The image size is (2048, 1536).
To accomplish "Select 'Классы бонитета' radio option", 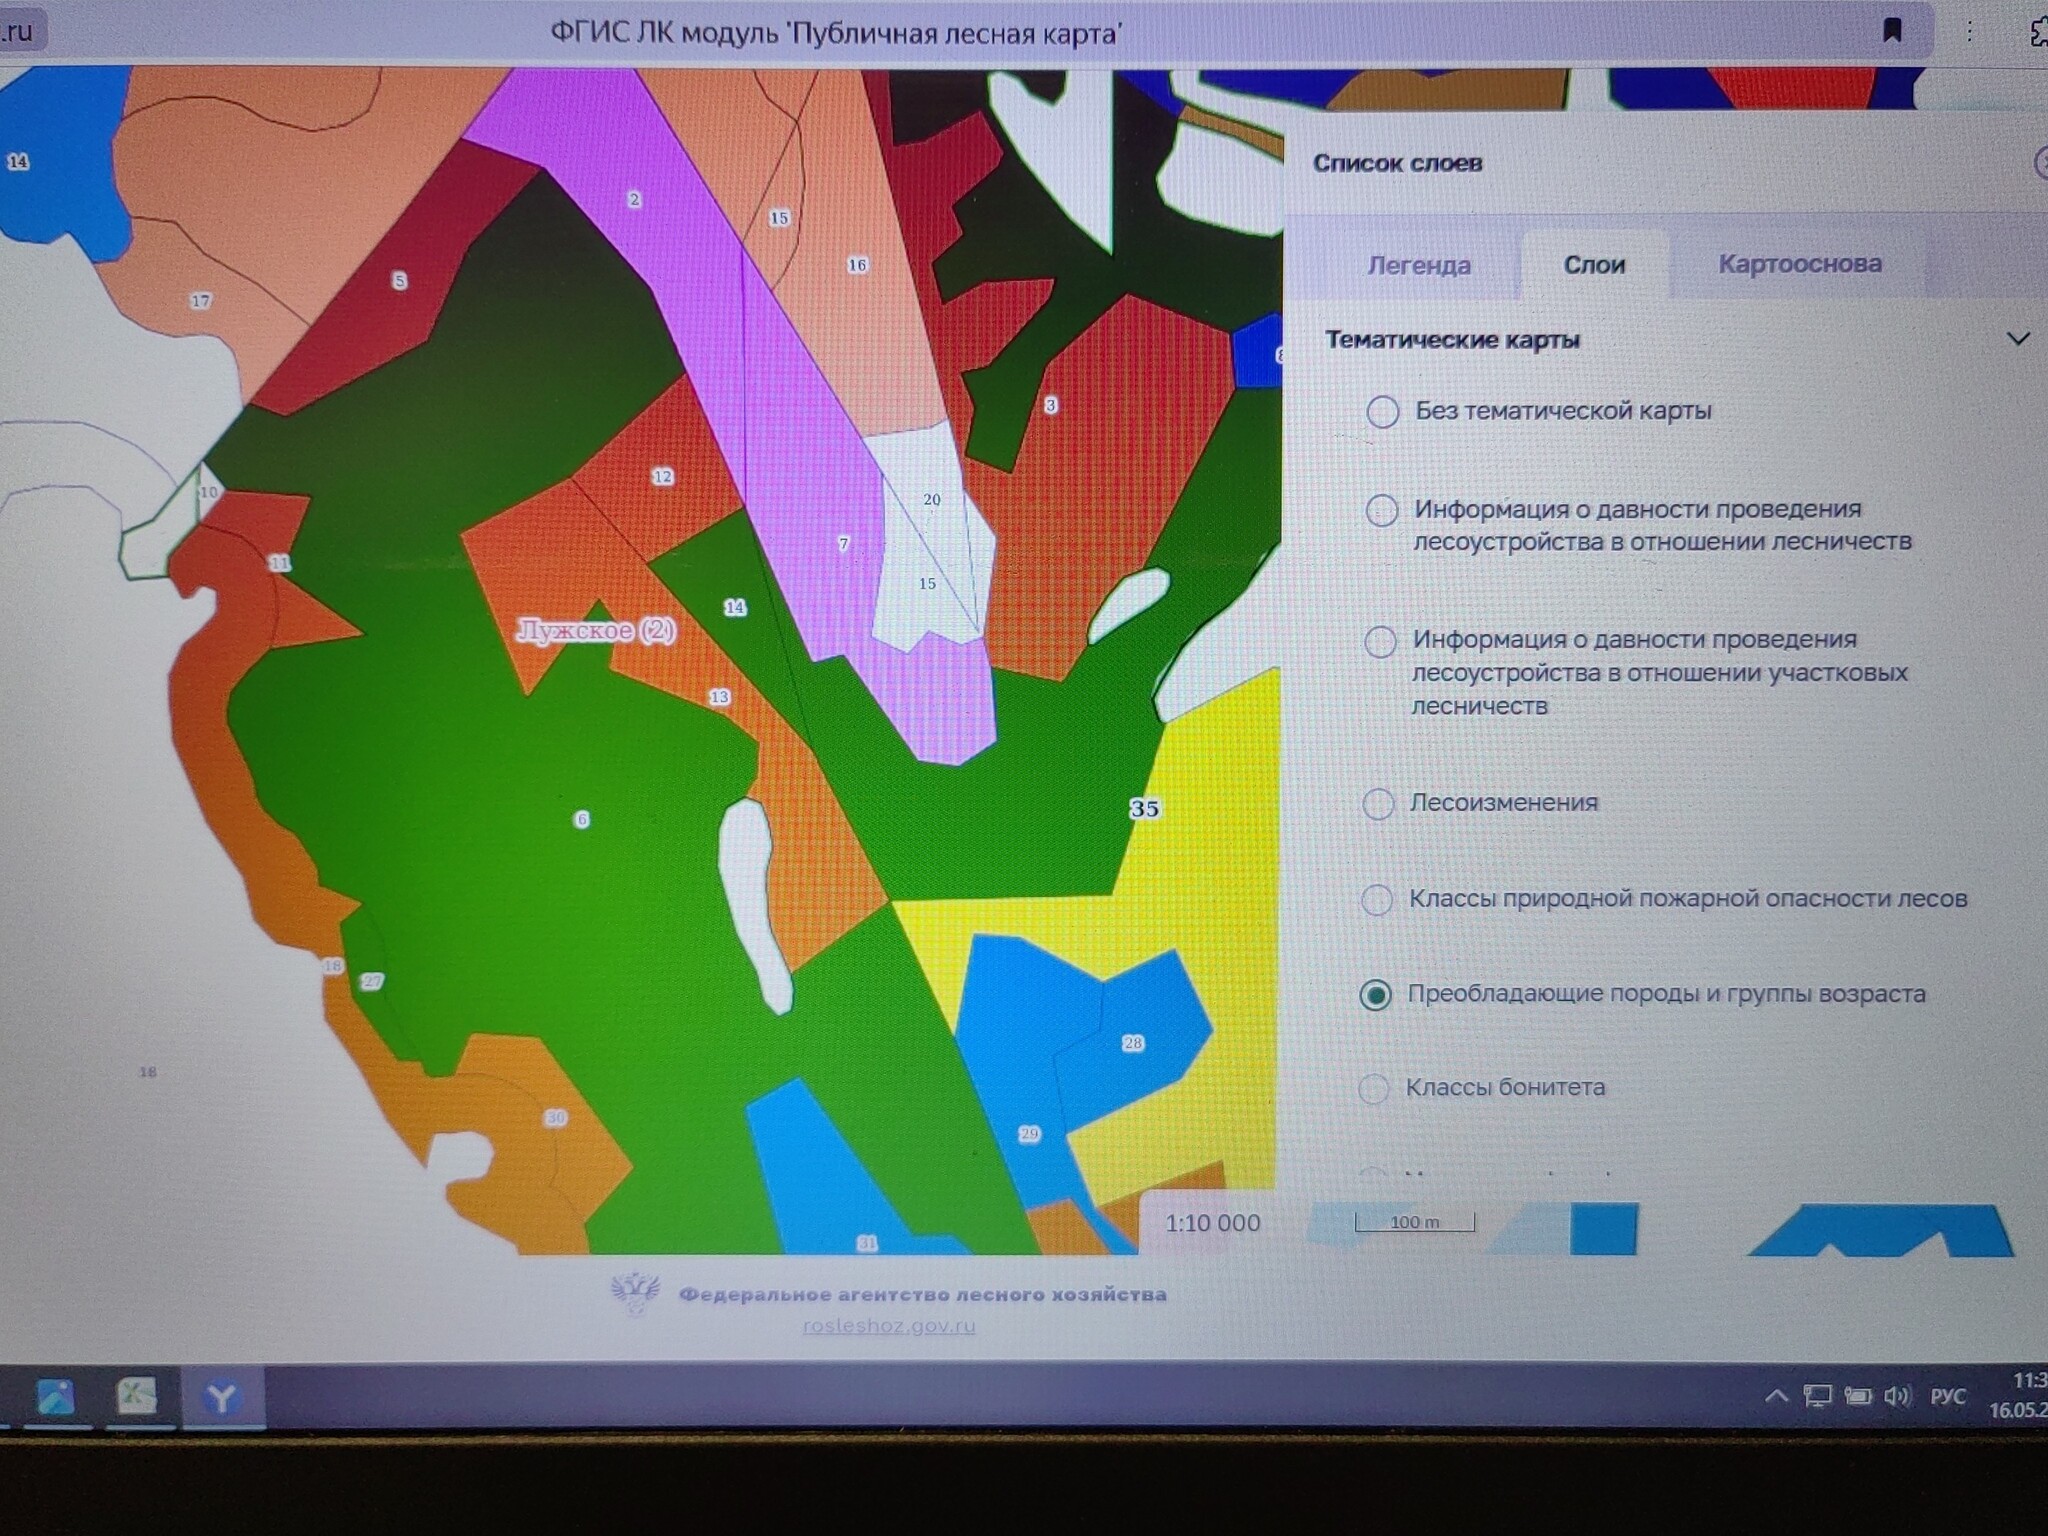I will (1374, 1088).
